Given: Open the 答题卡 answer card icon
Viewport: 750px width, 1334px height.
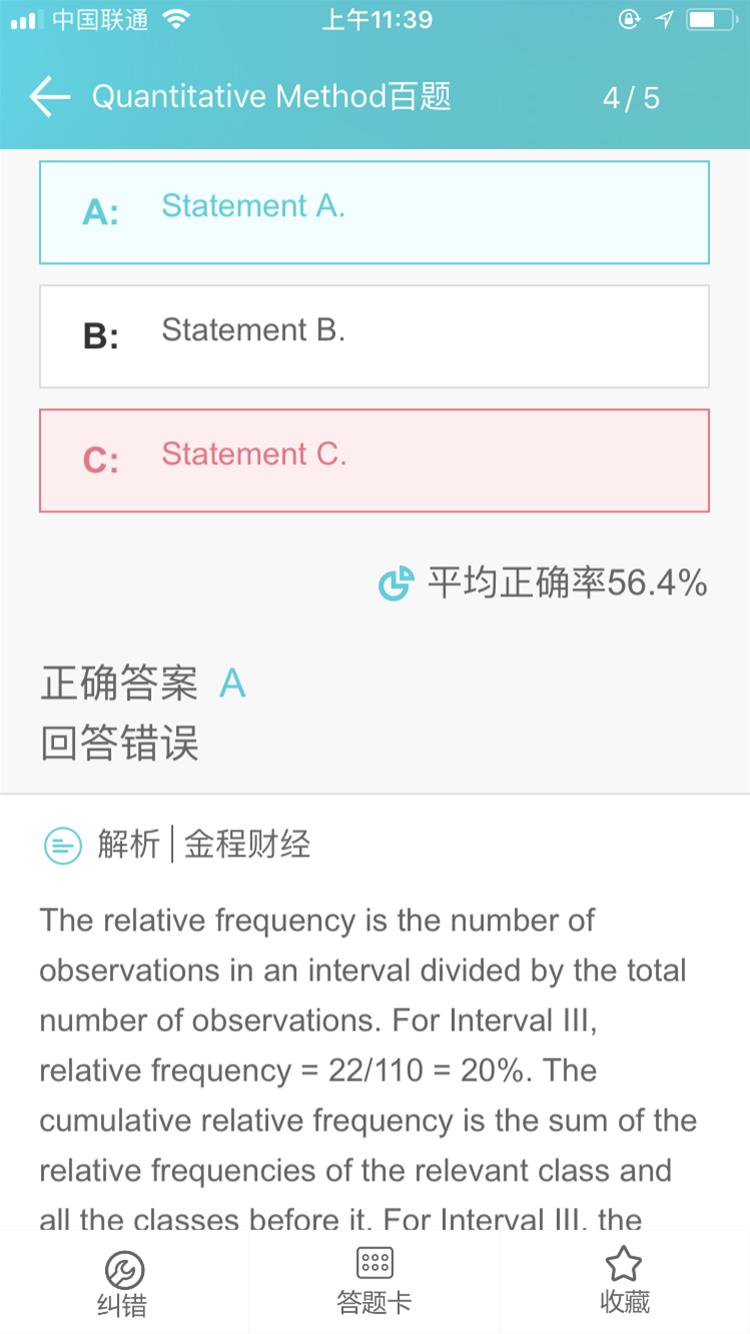Looking at the screenshot, I should tap(374, 1263).
